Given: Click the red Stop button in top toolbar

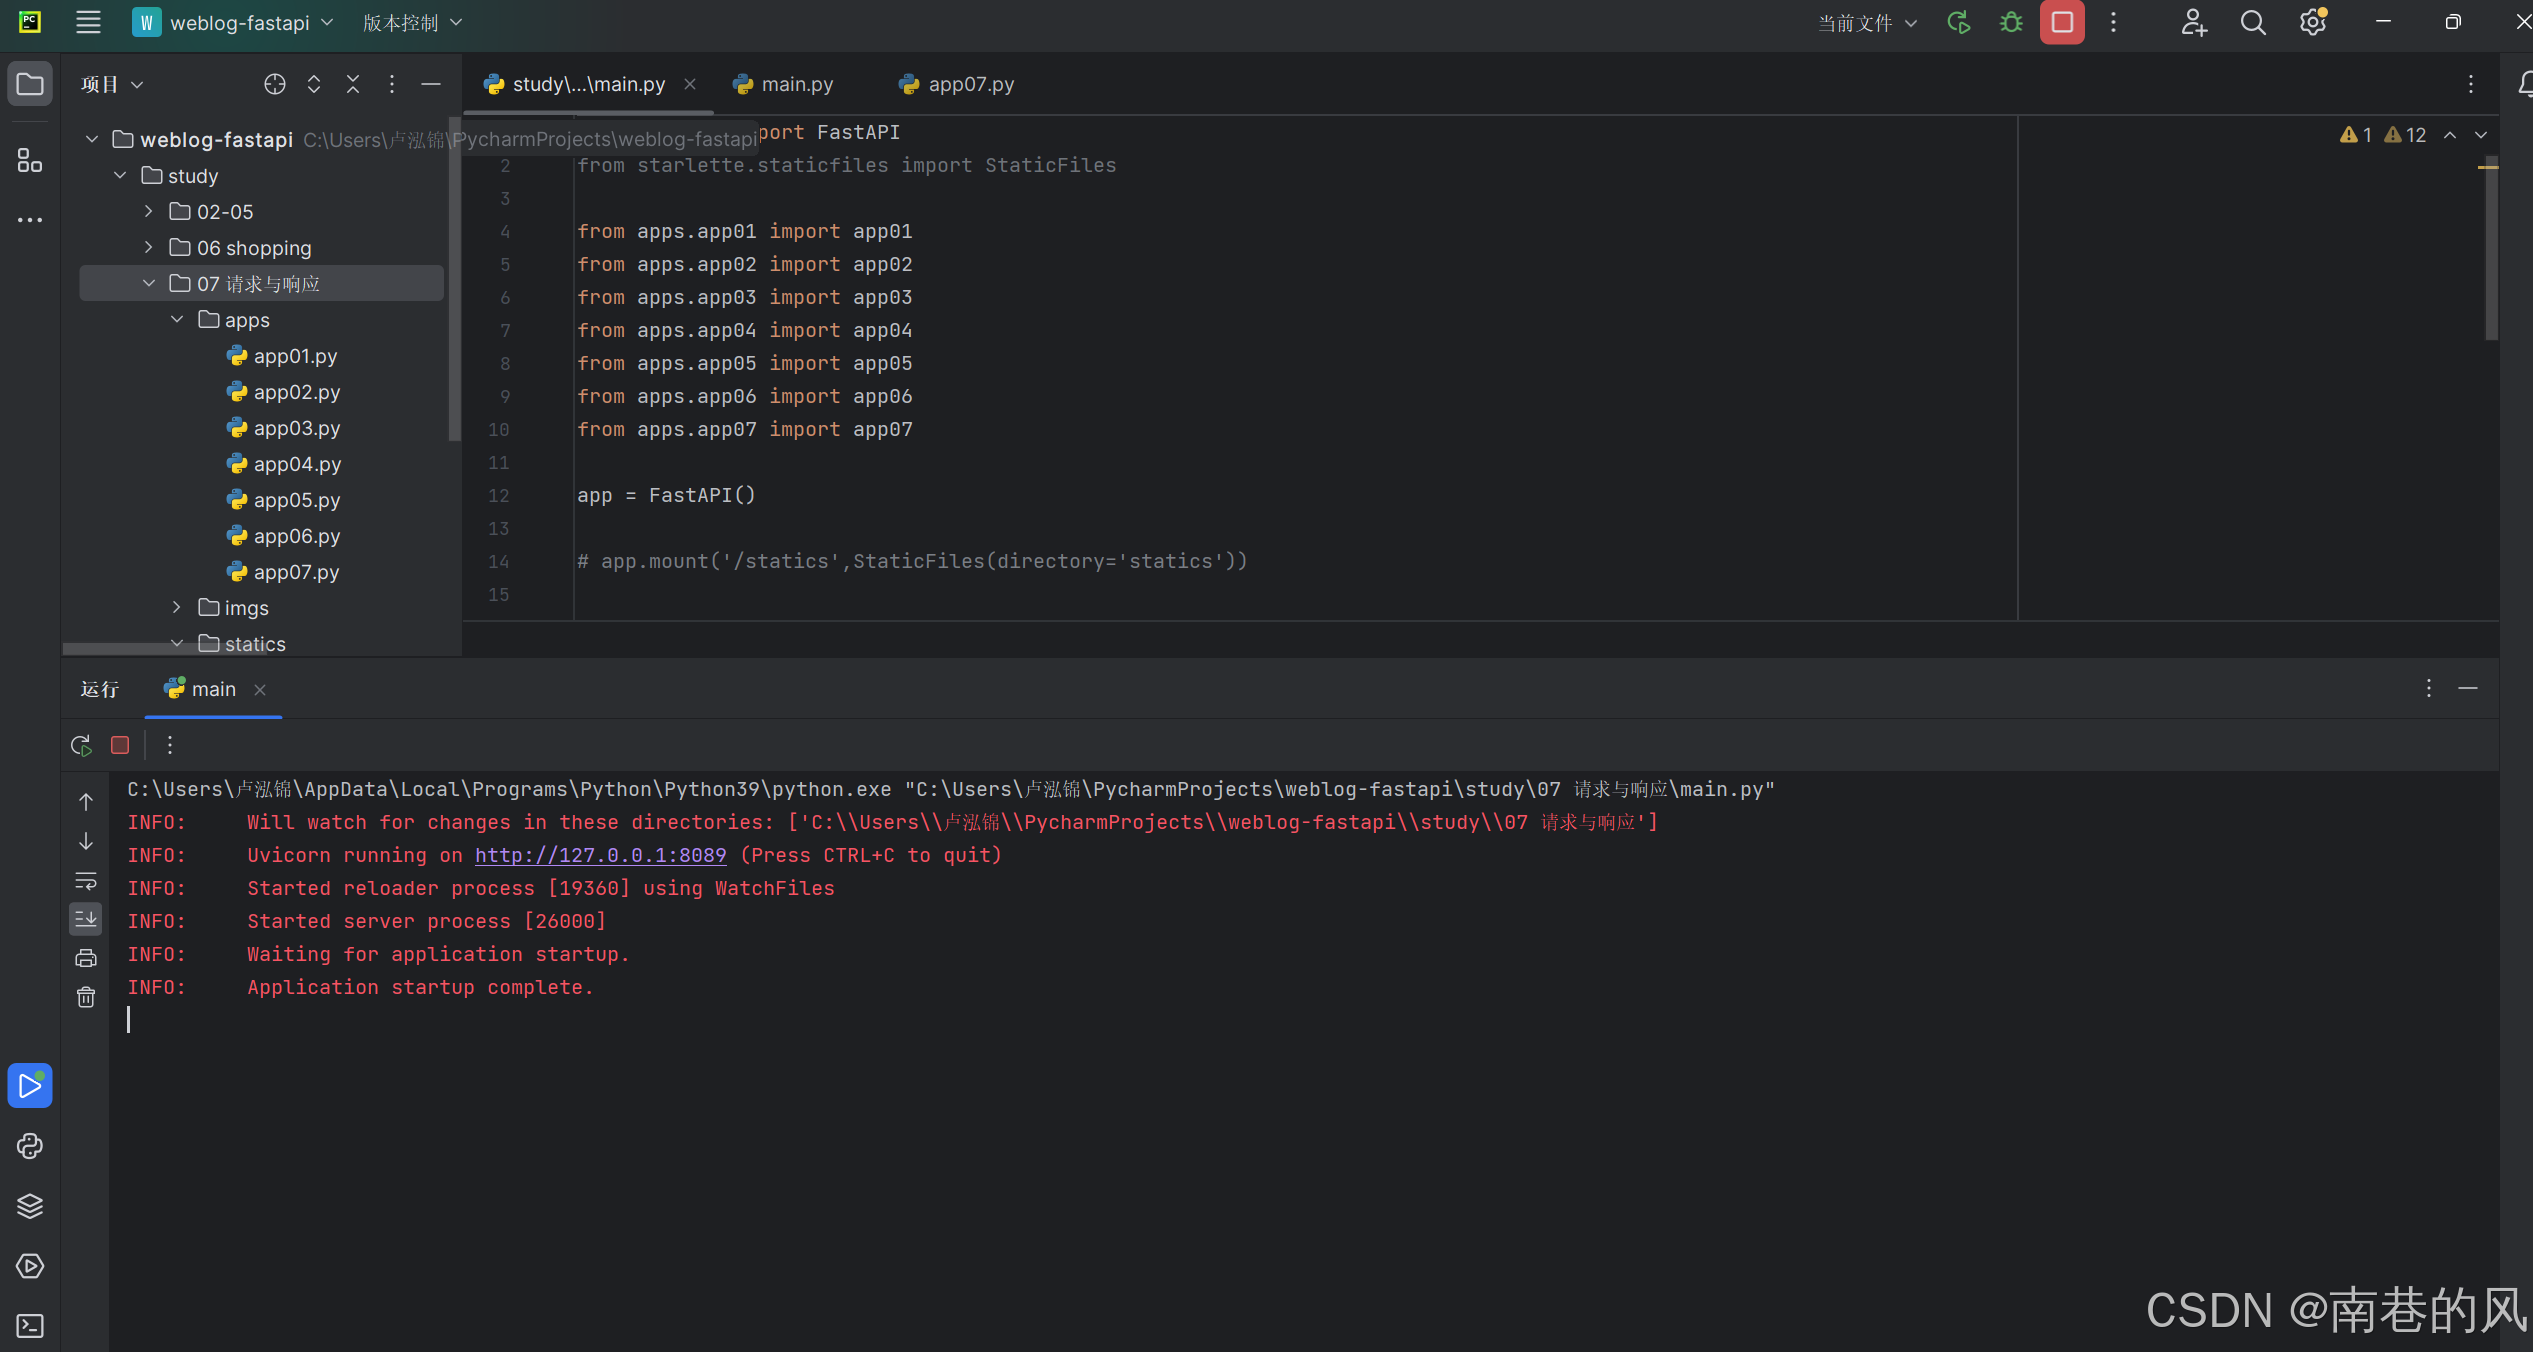Looking at the screenshot, I should (x=2061, y=23).
